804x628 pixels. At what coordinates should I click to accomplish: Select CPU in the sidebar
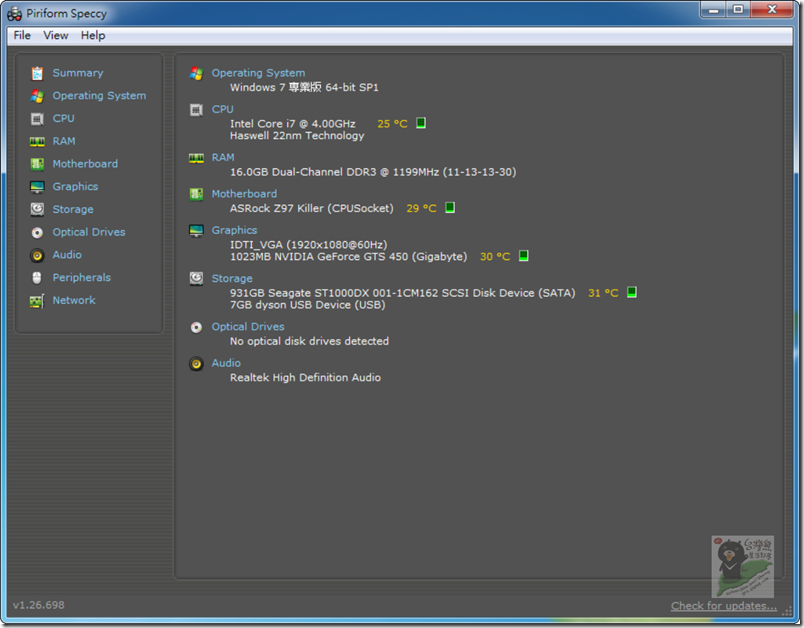64,118
